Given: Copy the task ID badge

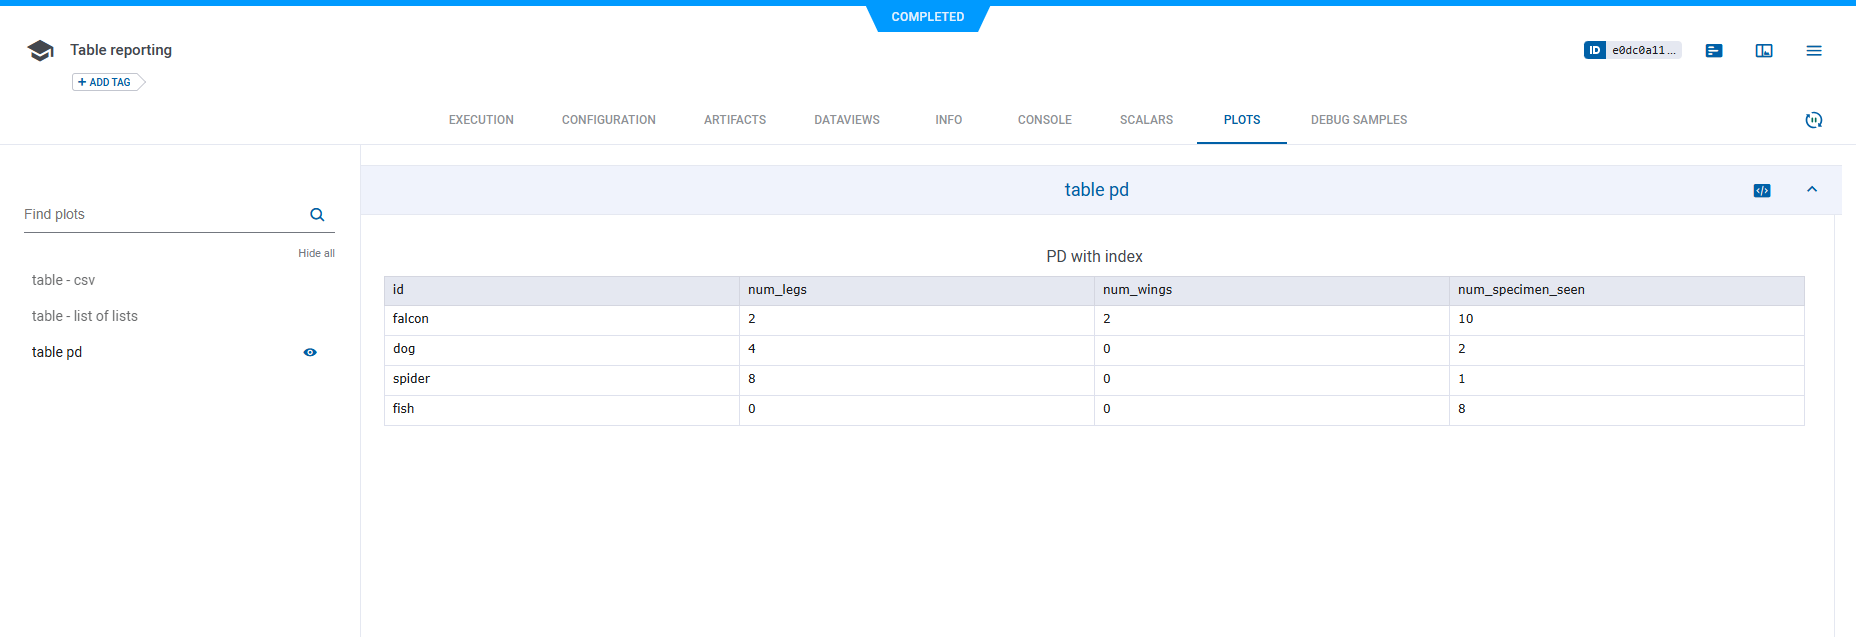Looking at the screenshot, I should pyautogui.click(x=1632, y=50).
